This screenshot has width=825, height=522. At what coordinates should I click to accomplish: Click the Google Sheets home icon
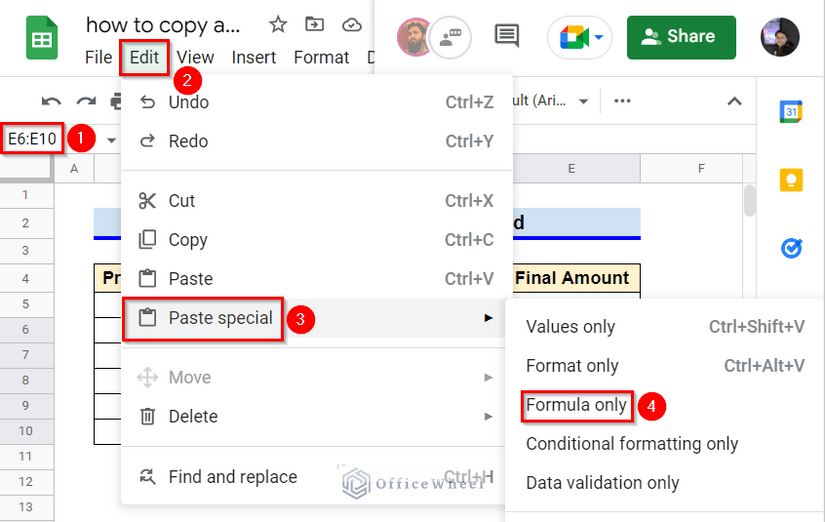[x=41, y=40]
